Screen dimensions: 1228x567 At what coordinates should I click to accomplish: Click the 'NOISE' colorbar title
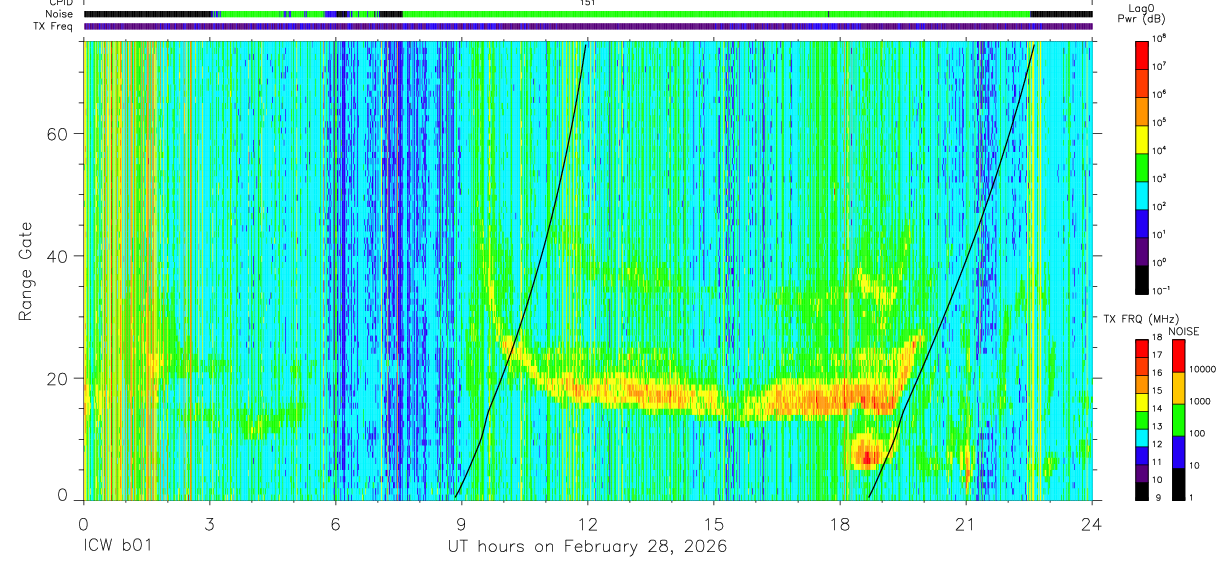tap(1183, 330)
